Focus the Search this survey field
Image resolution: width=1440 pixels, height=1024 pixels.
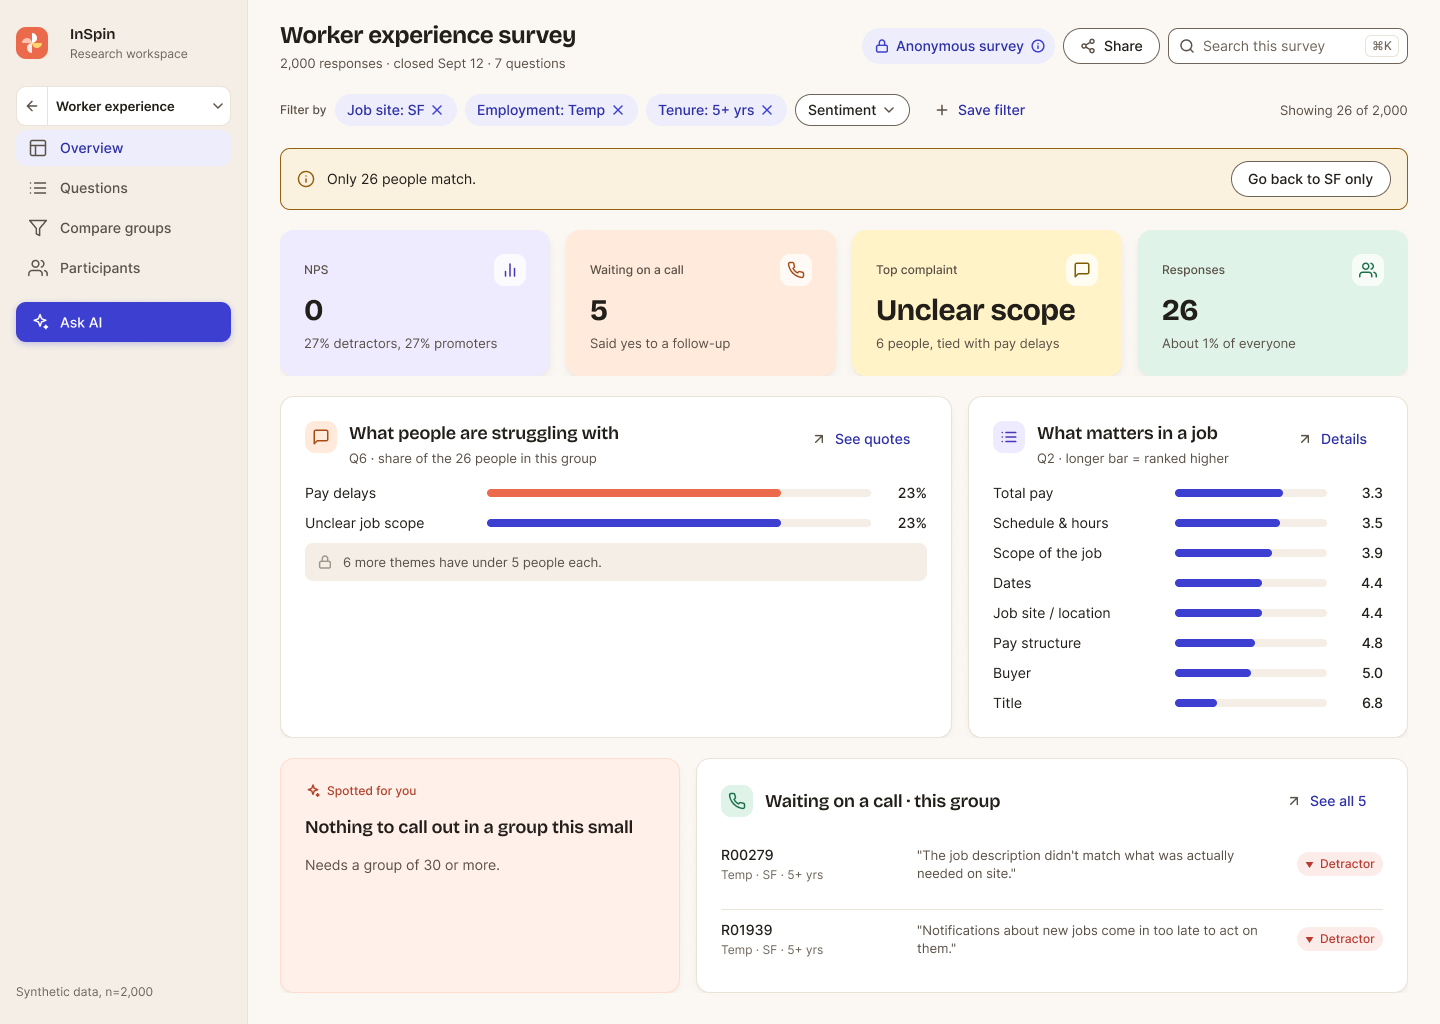click(x=1288, y=46)
